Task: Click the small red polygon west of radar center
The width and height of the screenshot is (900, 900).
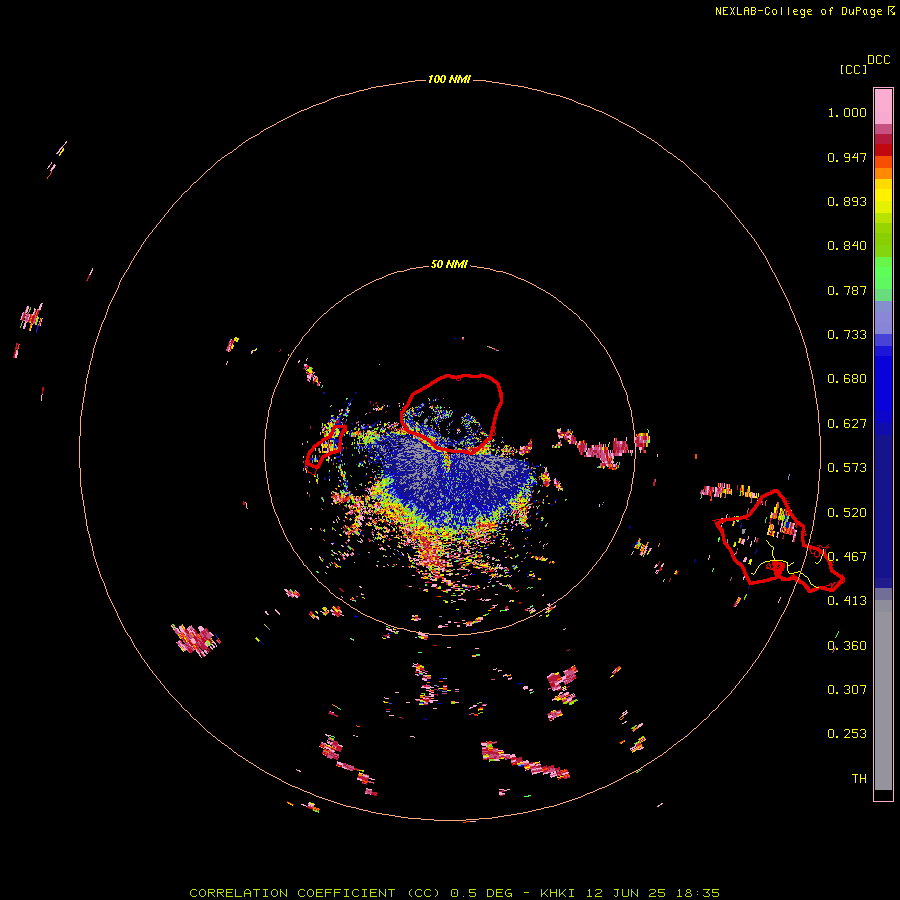Action: coord(325,447)
